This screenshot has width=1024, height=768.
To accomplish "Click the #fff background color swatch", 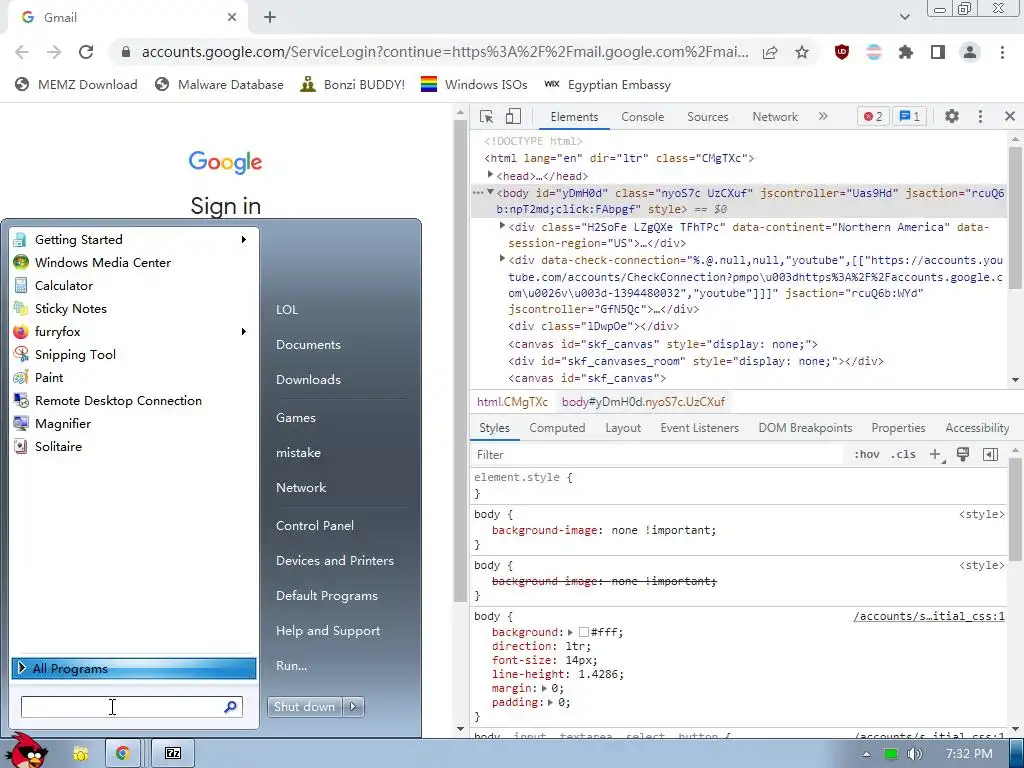I will (x=584, y=632).
